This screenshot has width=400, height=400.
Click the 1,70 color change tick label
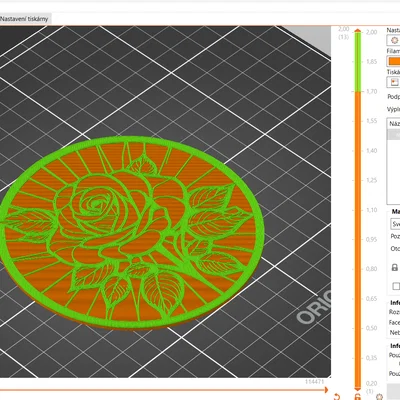coord(371,91)
